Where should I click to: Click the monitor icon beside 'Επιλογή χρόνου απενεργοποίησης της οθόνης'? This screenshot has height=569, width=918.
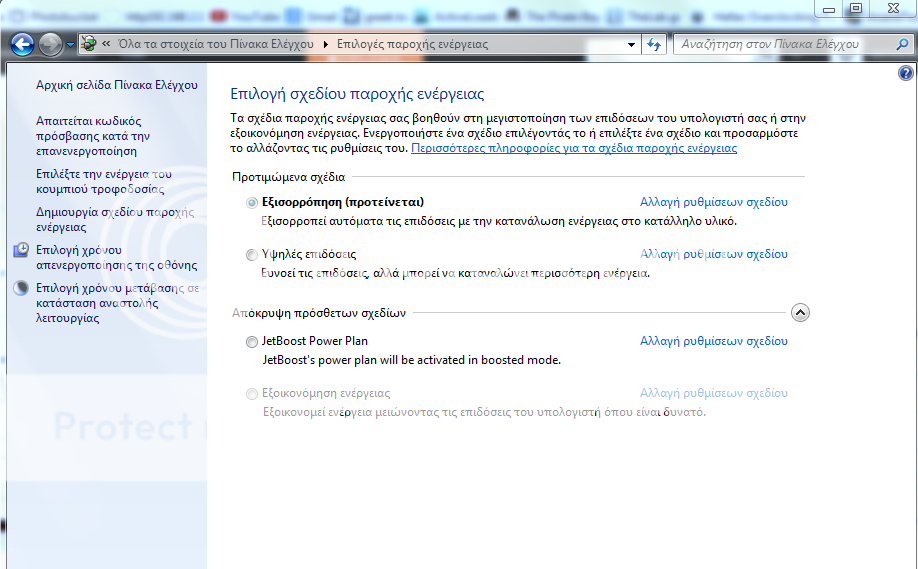[x=21, y=250]
